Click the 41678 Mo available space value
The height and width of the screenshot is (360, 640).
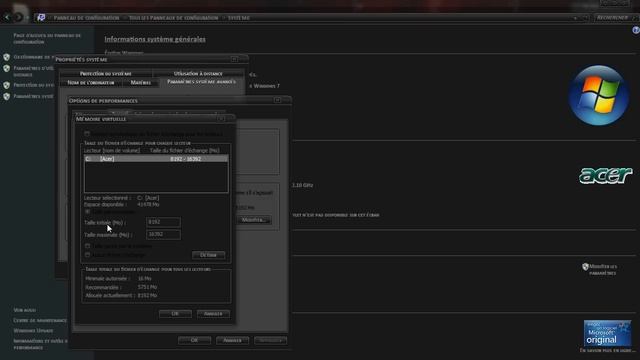148,204
